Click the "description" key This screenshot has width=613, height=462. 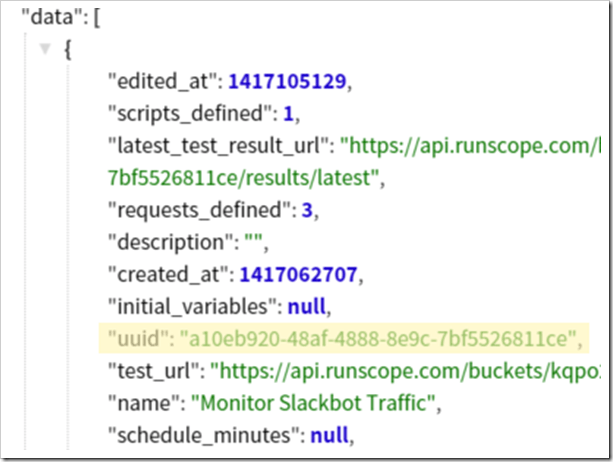pyautogui.click(x=171, y=242)
